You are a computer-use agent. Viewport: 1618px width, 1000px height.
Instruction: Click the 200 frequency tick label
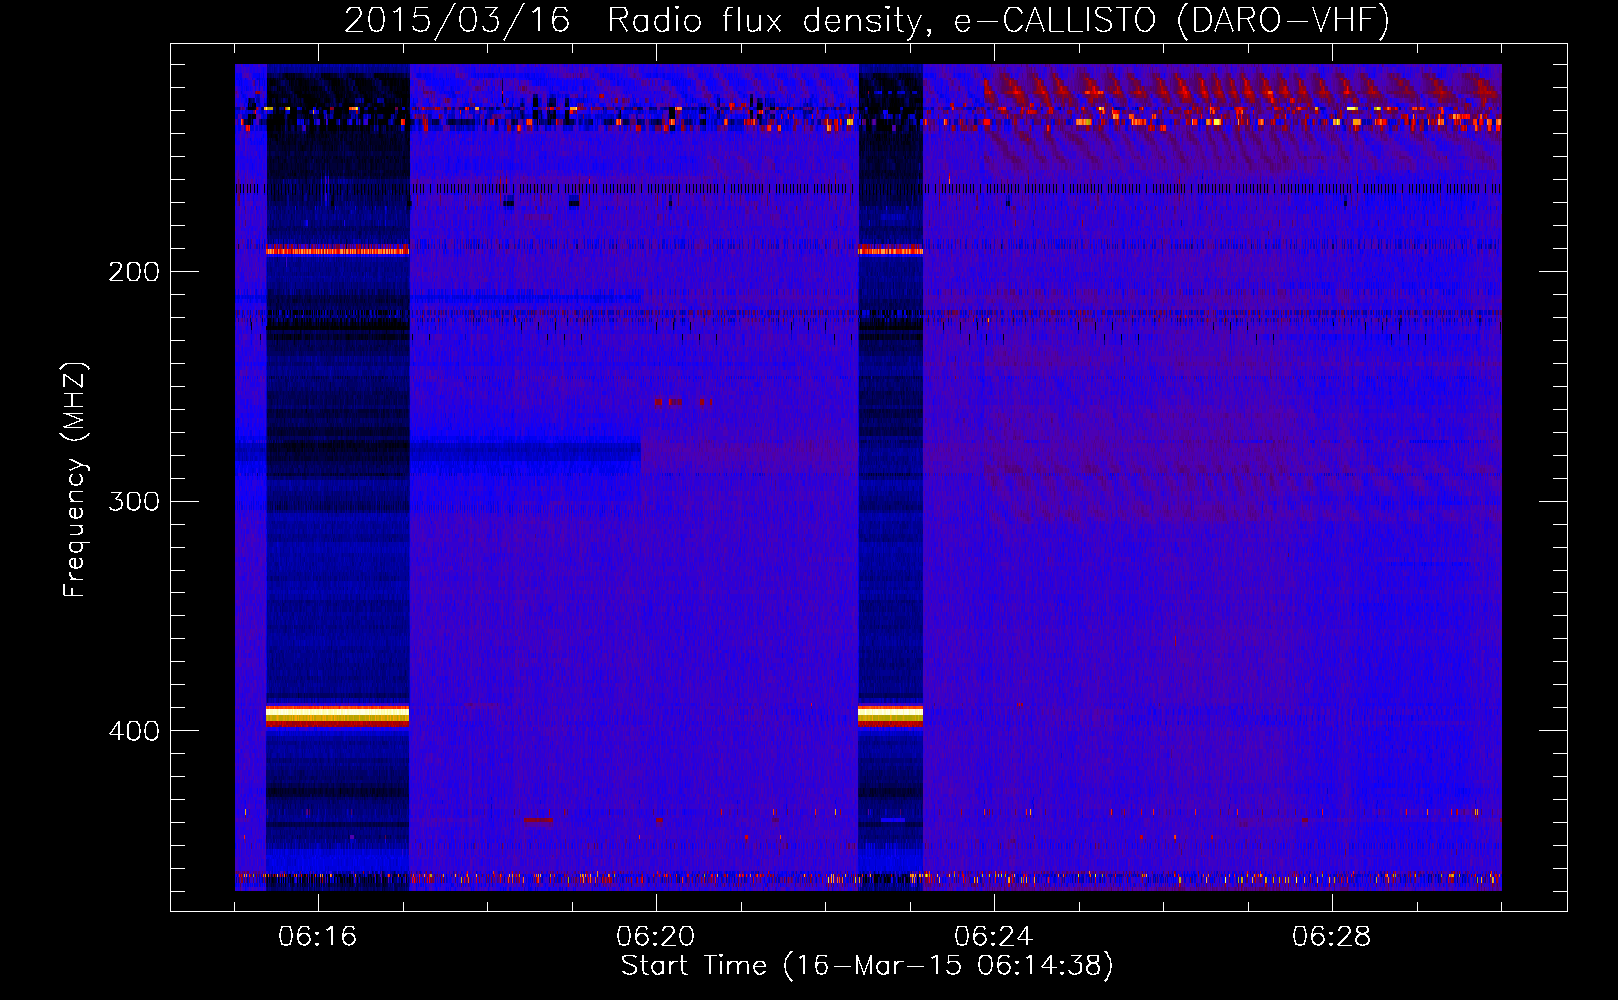coord(134,272)
